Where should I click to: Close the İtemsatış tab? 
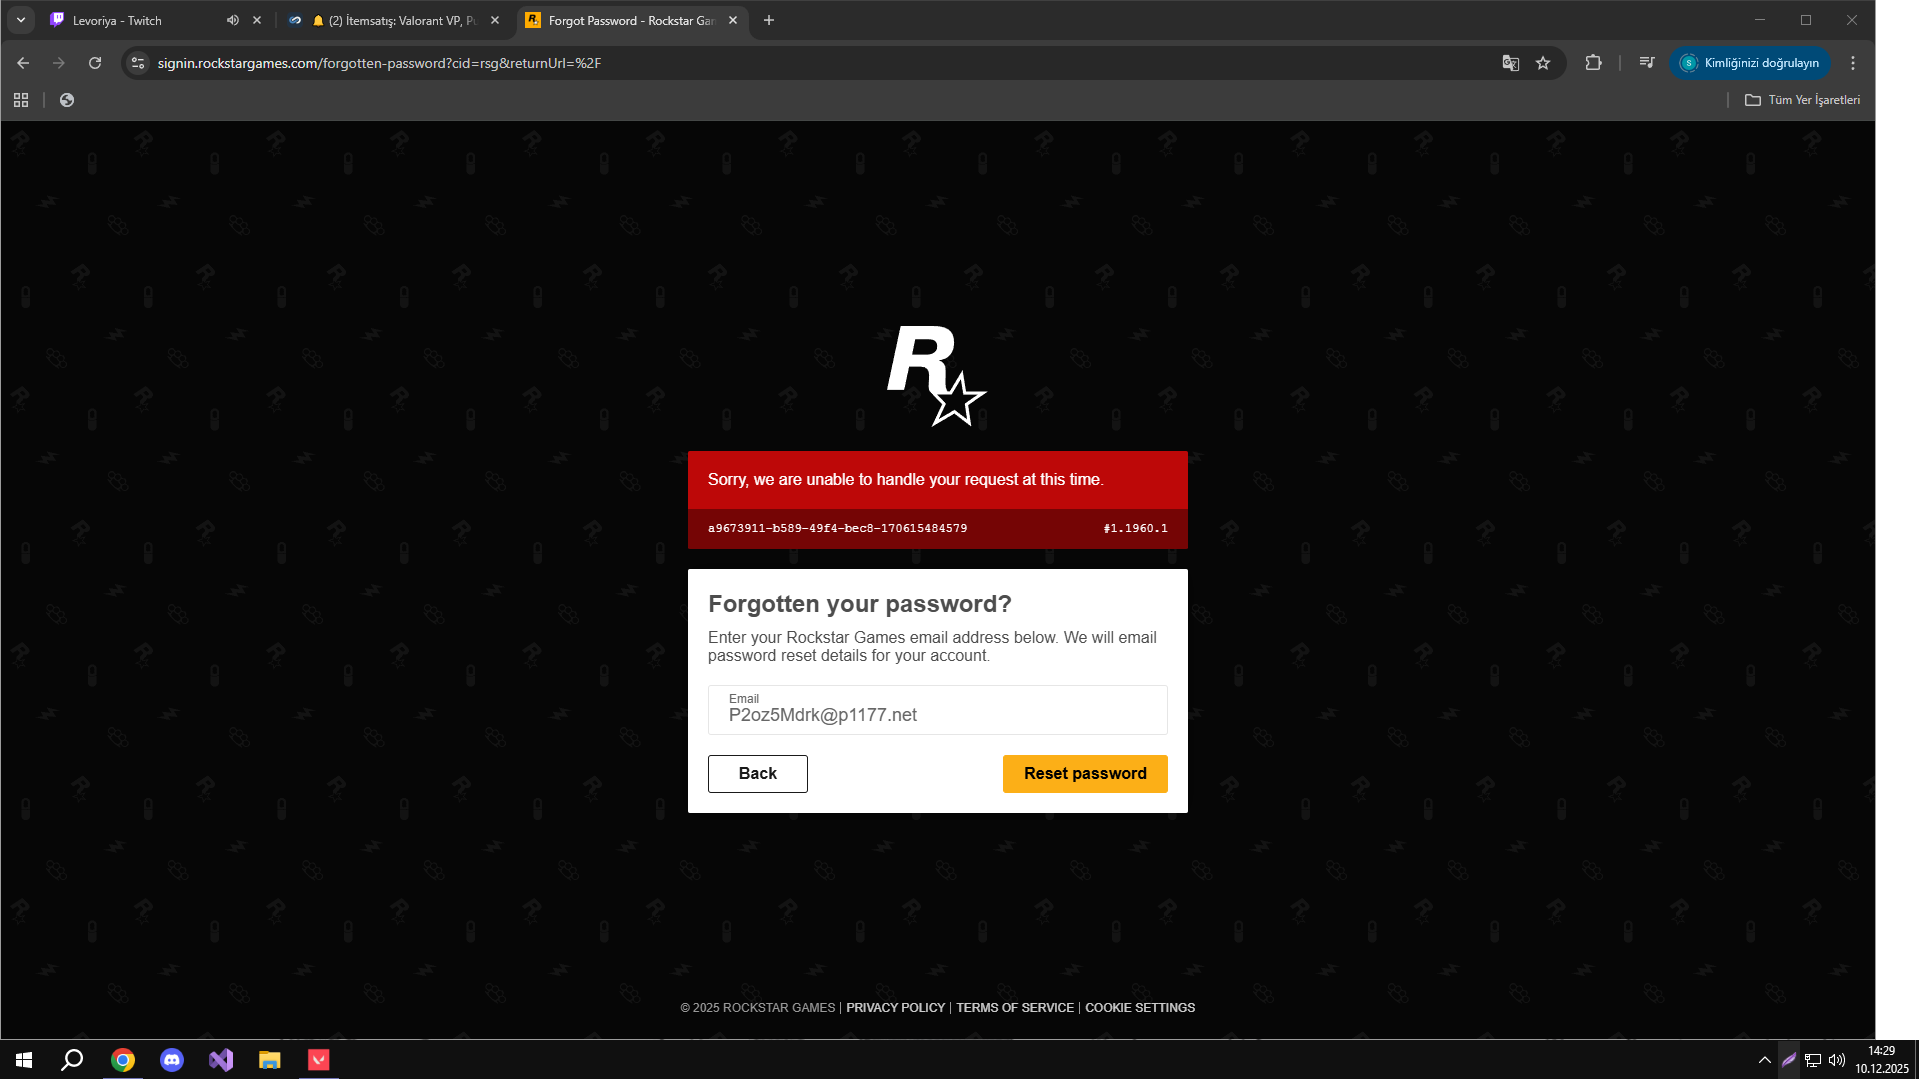pyautogui.click(x=495, y=20)
